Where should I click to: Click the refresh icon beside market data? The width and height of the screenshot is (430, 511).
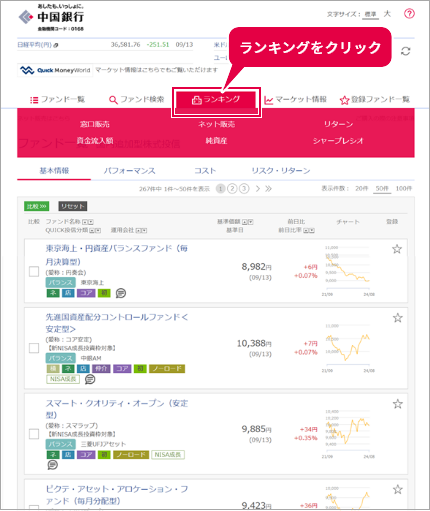pos(405,51)
